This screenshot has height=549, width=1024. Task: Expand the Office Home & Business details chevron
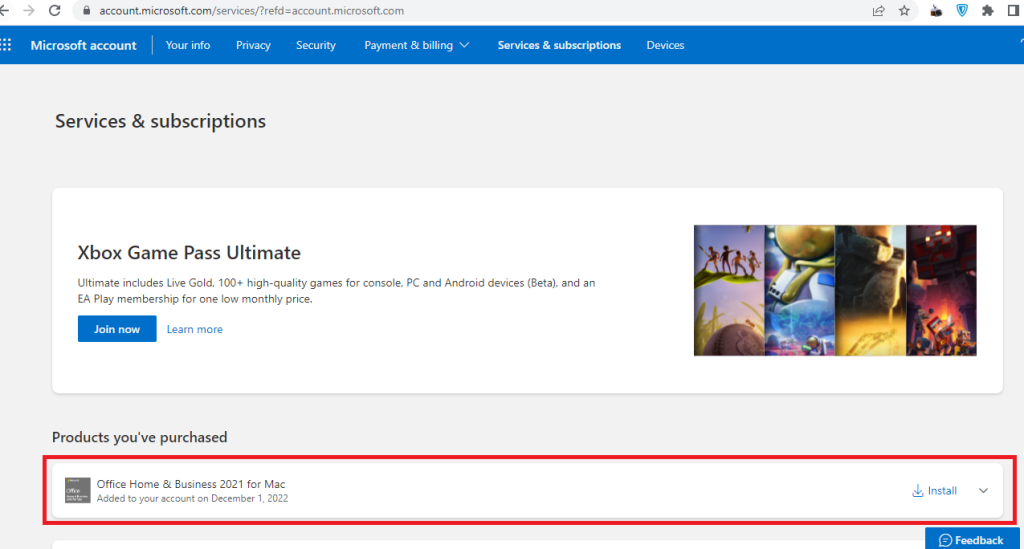[x=983, y=491]
